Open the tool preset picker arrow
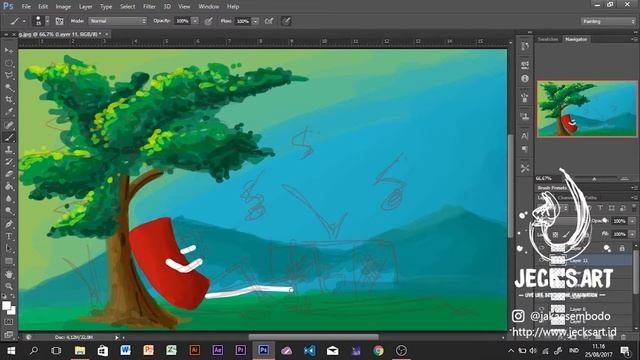640x360 pixels. point(24,21)
